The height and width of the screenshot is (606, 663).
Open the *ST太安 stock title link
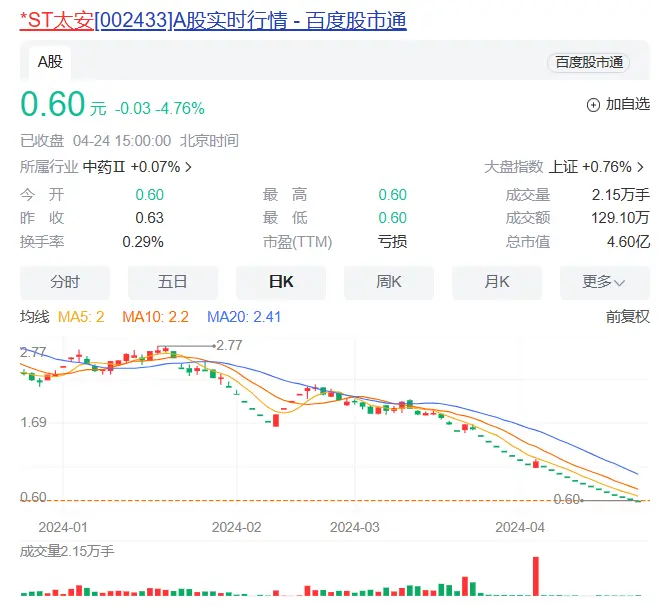coord(213,21)
